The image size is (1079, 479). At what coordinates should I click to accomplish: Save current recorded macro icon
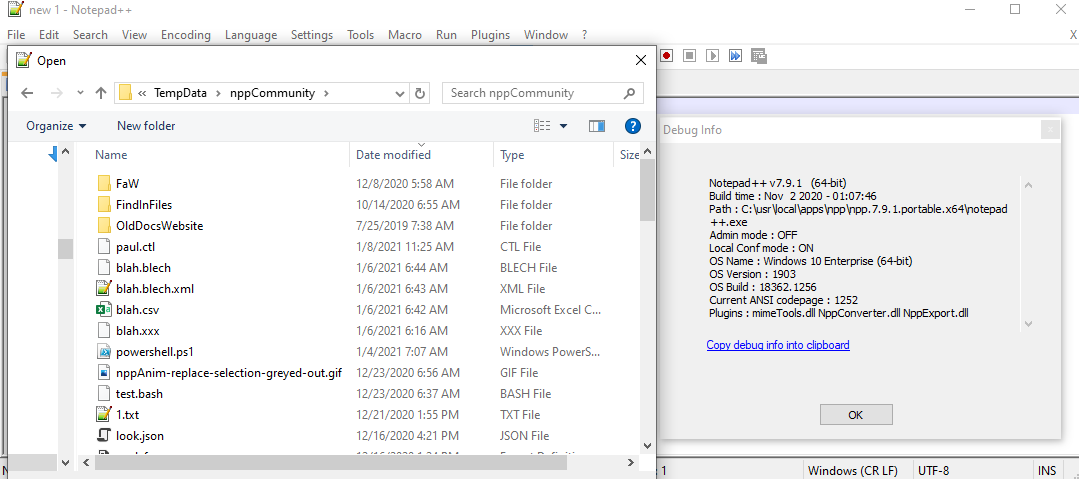759,56
